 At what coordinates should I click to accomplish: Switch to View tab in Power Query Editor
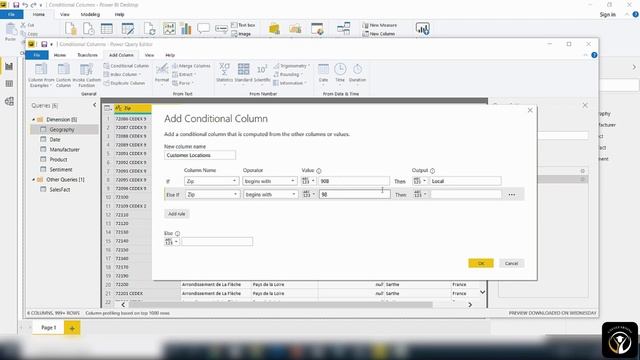149,55
